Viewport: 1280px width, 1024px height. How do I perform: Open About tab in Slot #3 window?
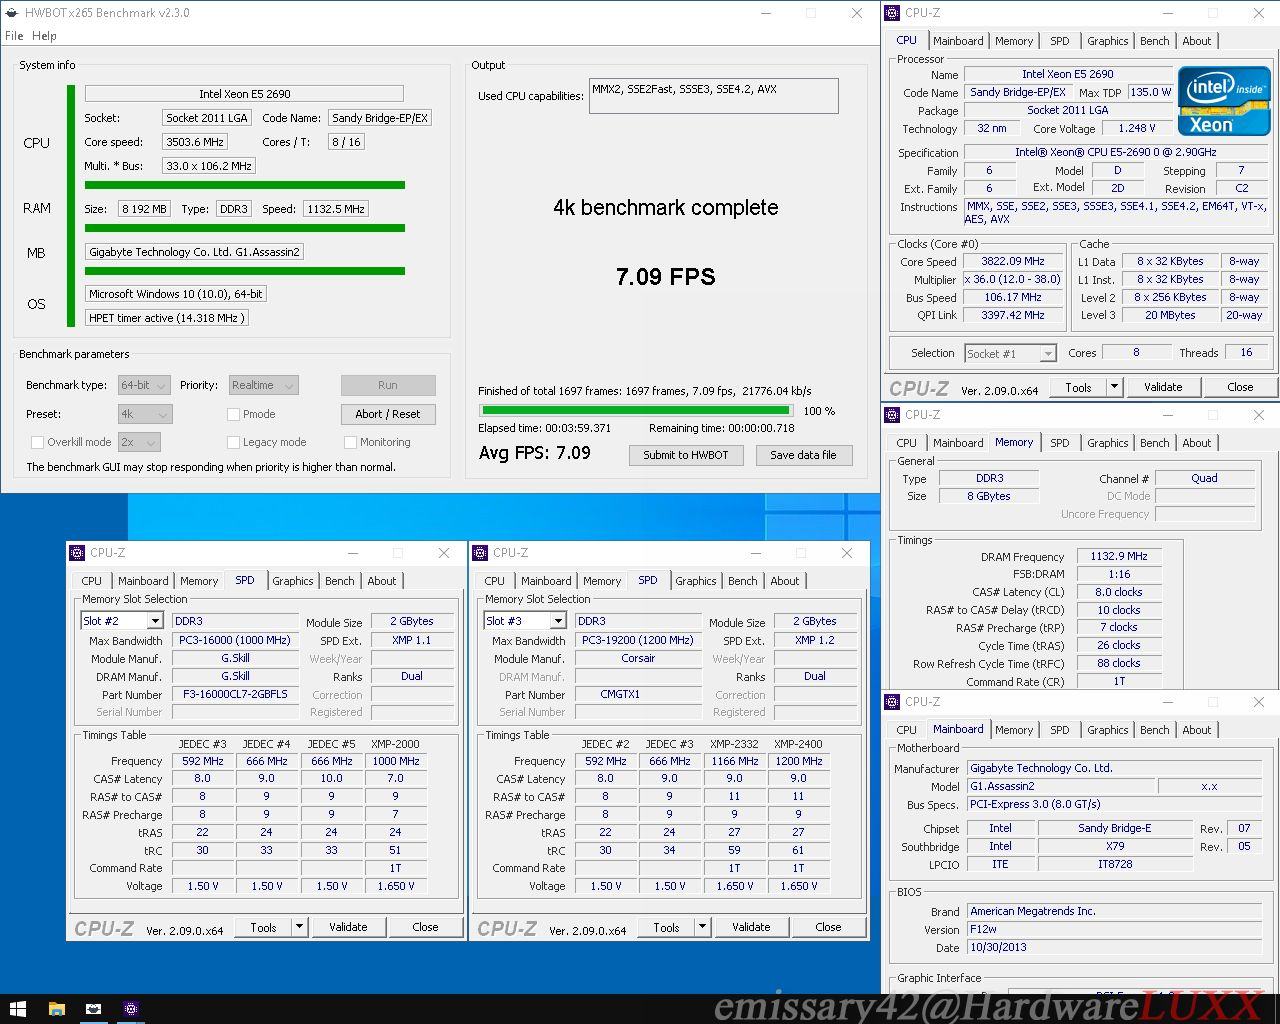point(784,581)
